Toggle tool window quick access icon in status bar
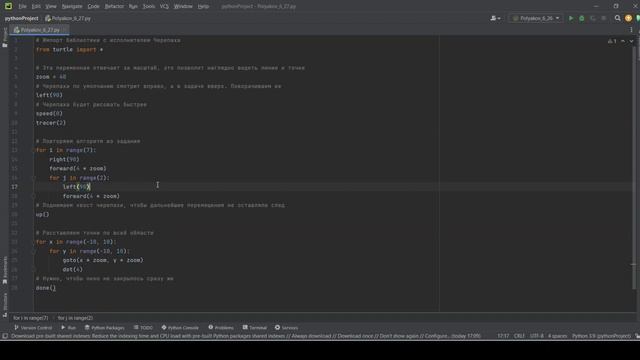 [x=5, y=336]
